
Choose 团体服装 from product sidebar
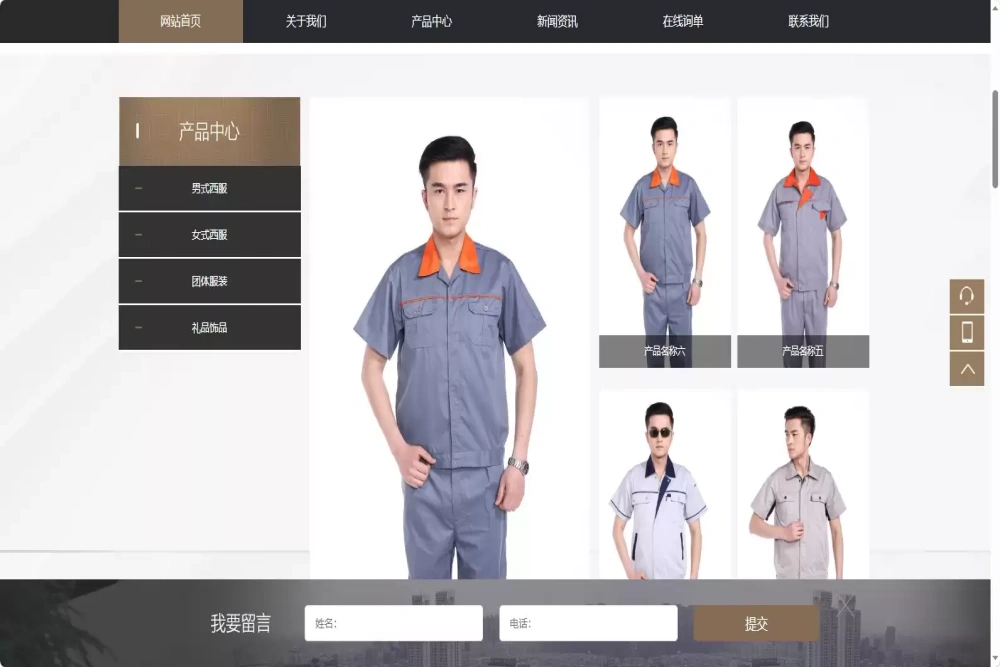pos(209,281)
